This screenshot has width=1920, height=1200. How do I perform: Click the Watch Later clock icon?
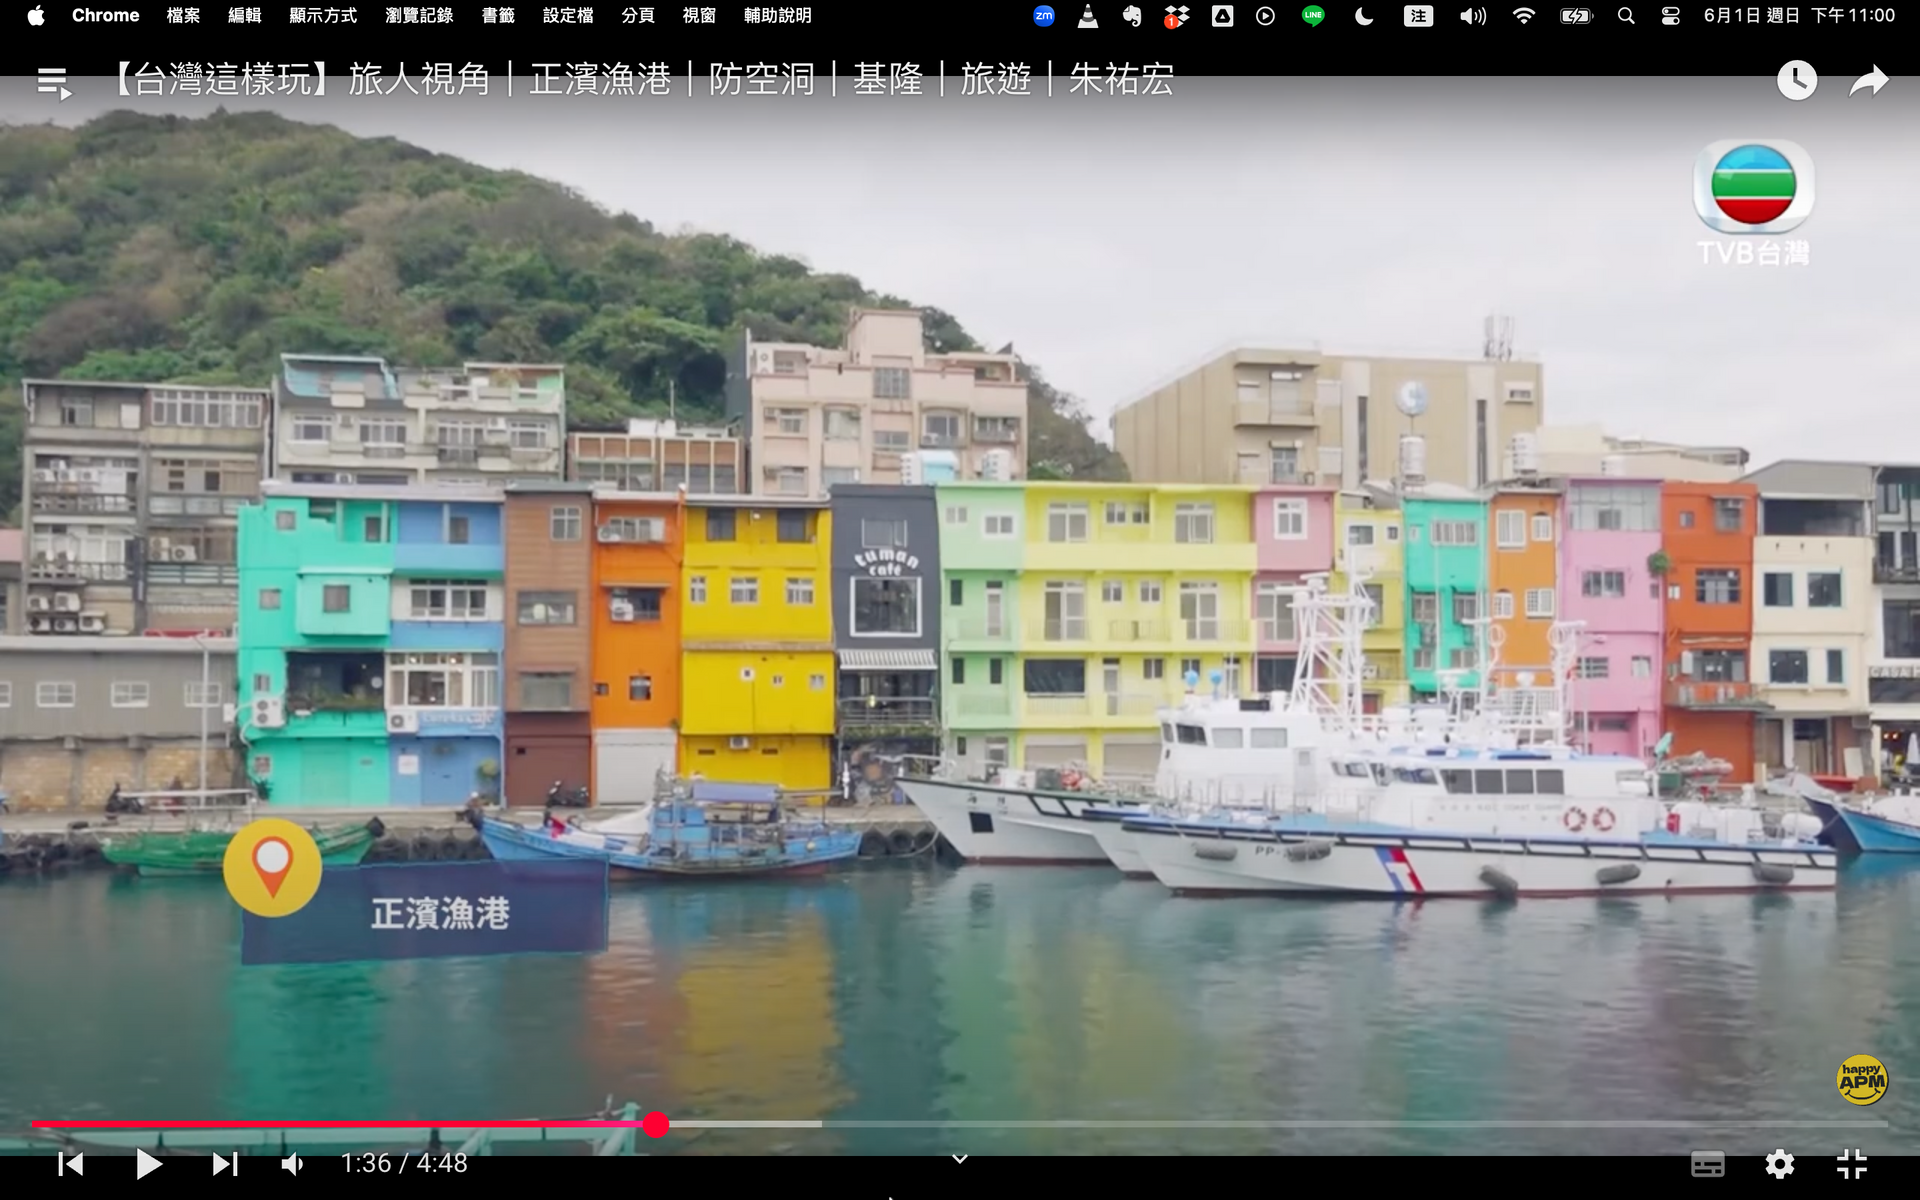point(1796,80)
